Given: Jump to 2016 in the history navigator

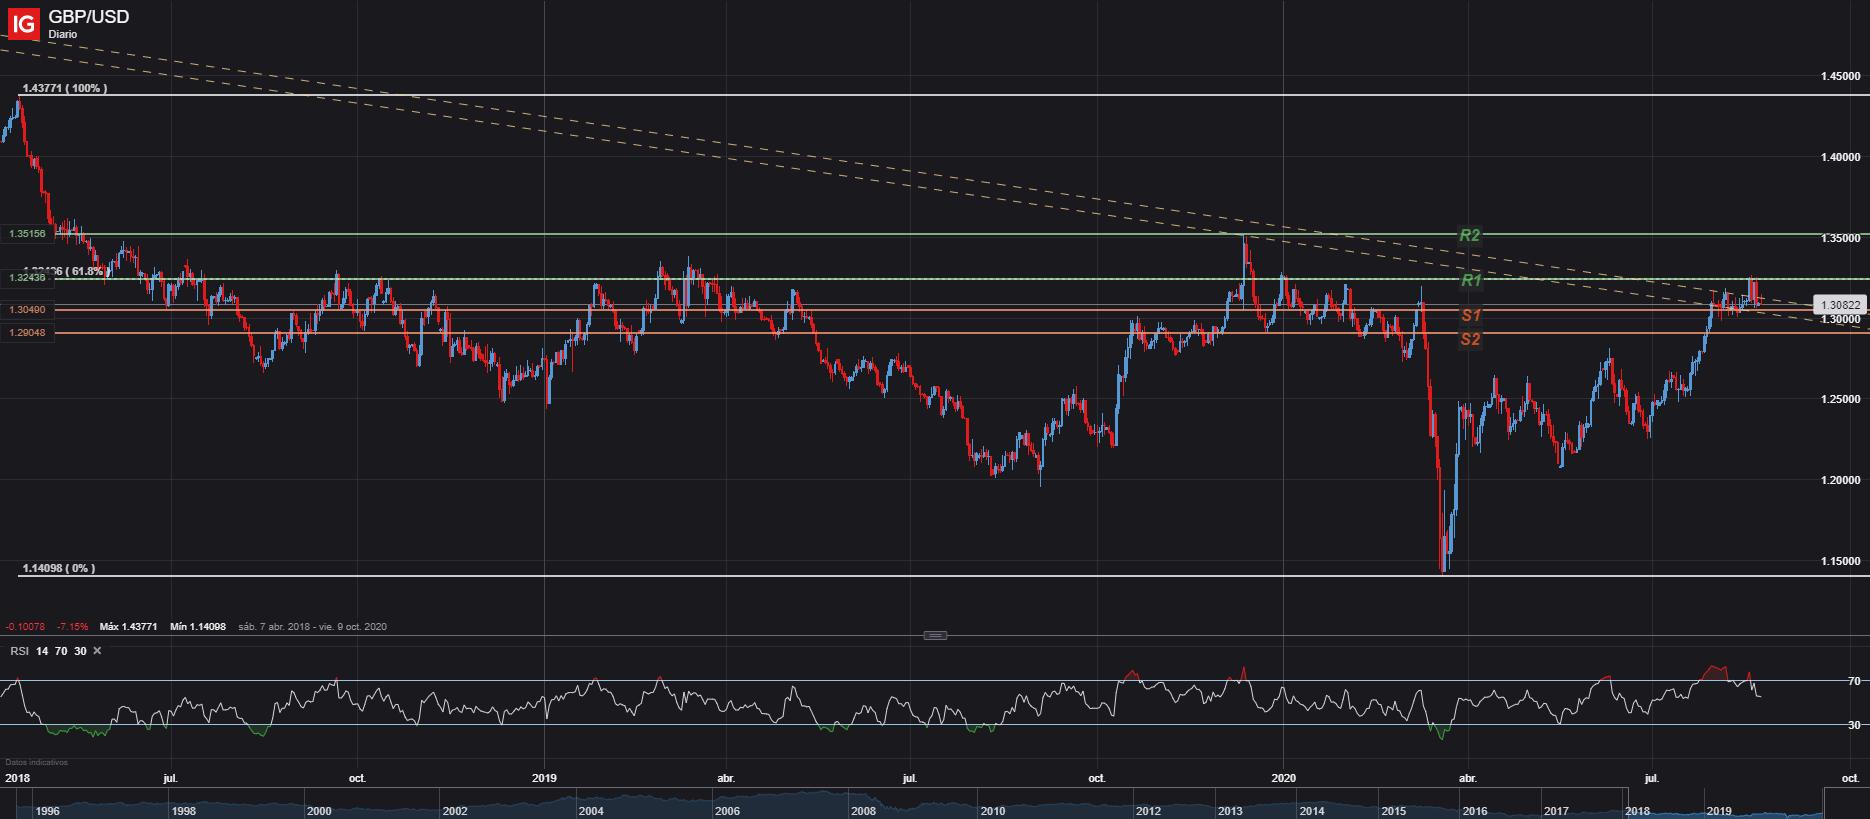Looking at the screenshot, I should 1475,811.
